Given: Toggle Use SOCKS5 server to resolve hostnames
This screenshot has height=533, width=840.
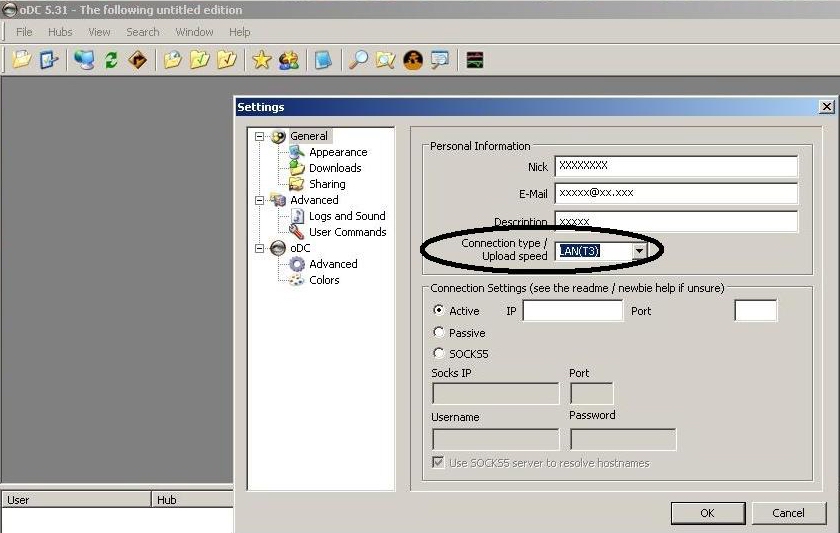Looking at the screenshot, I should click(438, 462).
